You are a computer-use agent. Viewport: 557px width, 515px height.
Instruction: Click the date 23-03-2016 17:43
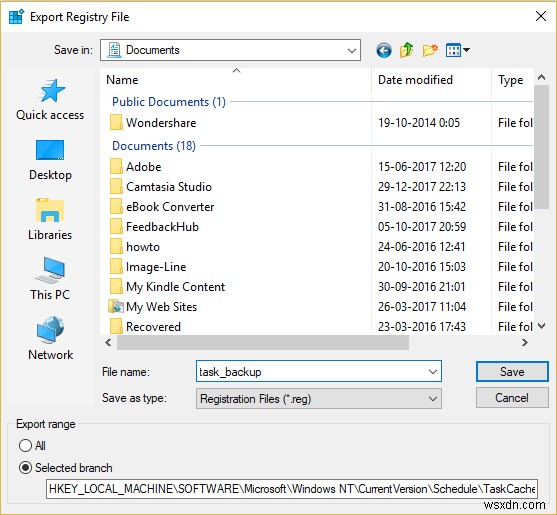coord(422,327)
